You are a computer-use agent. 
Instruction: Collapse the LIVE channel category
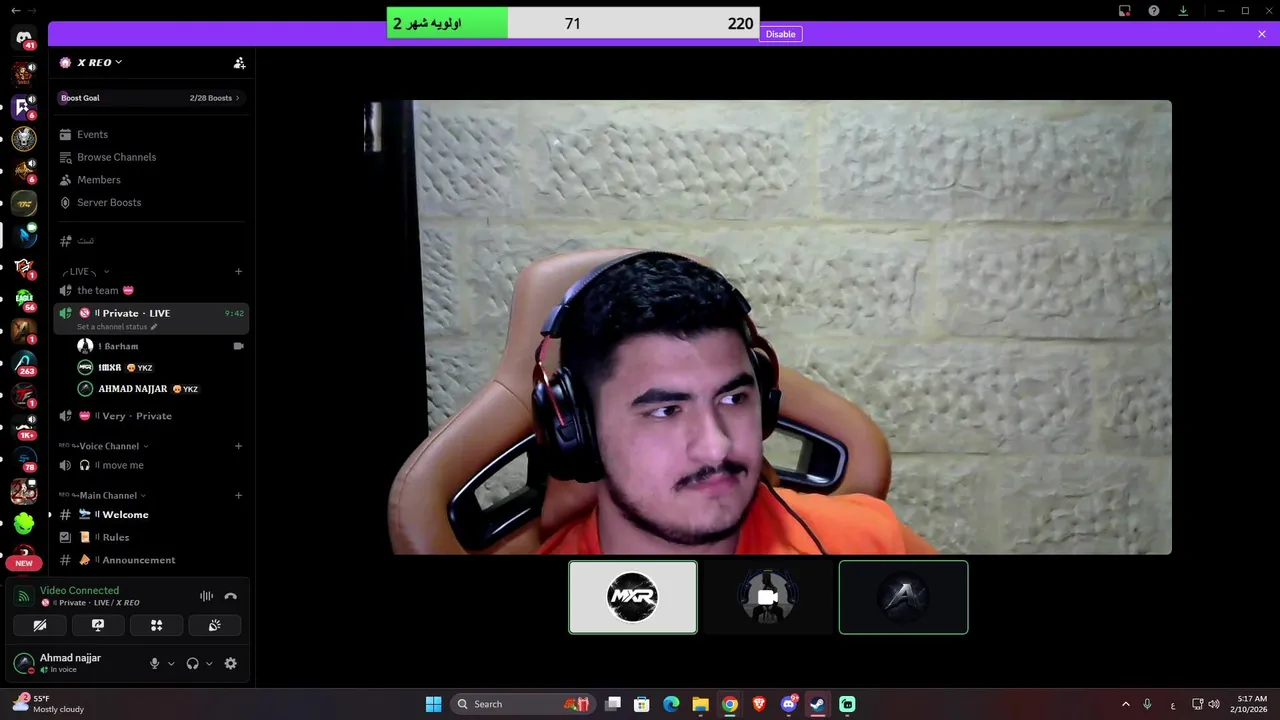point(85,271)
